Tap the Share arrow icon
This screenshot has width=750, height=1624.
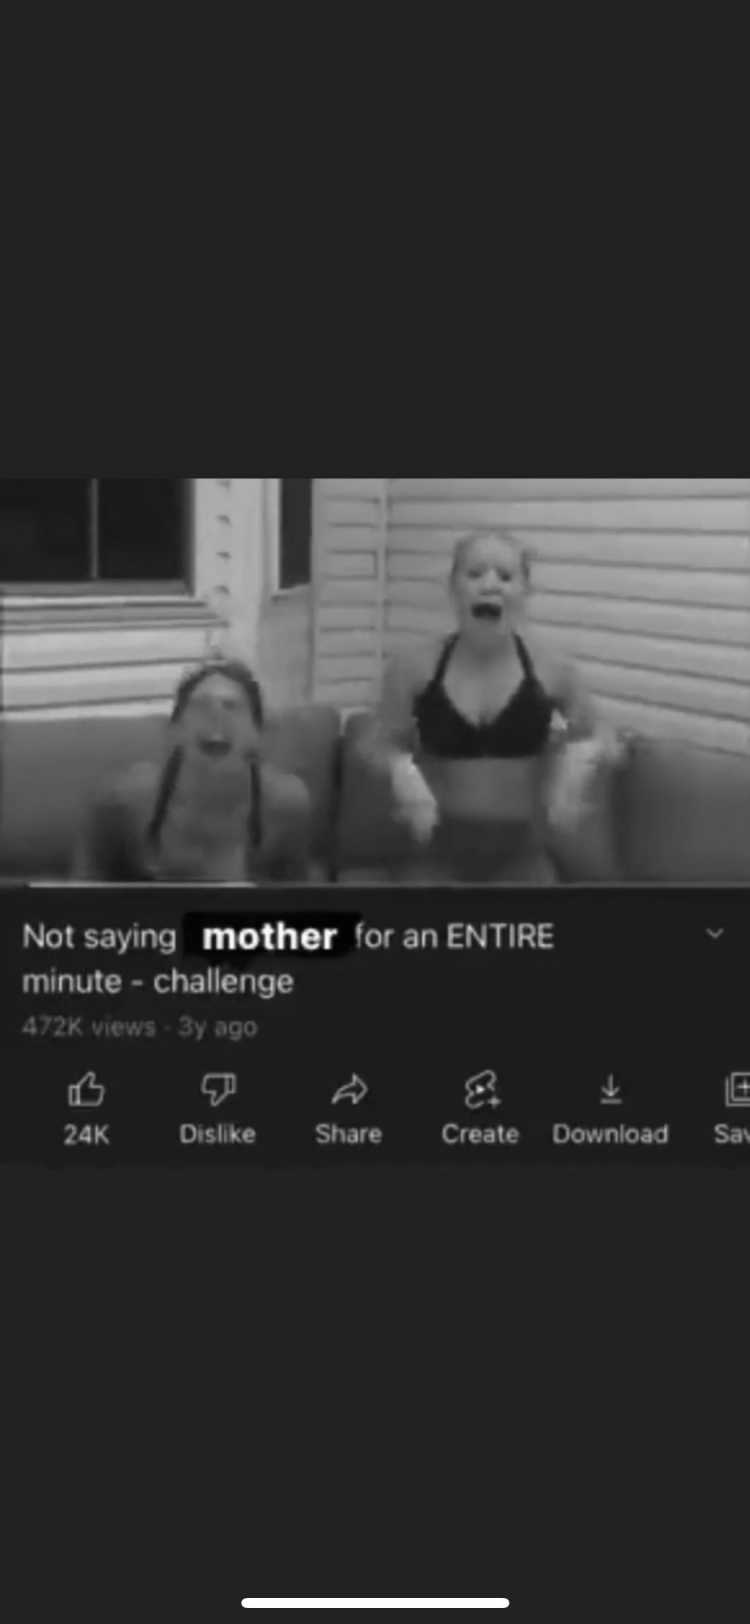349,1089
